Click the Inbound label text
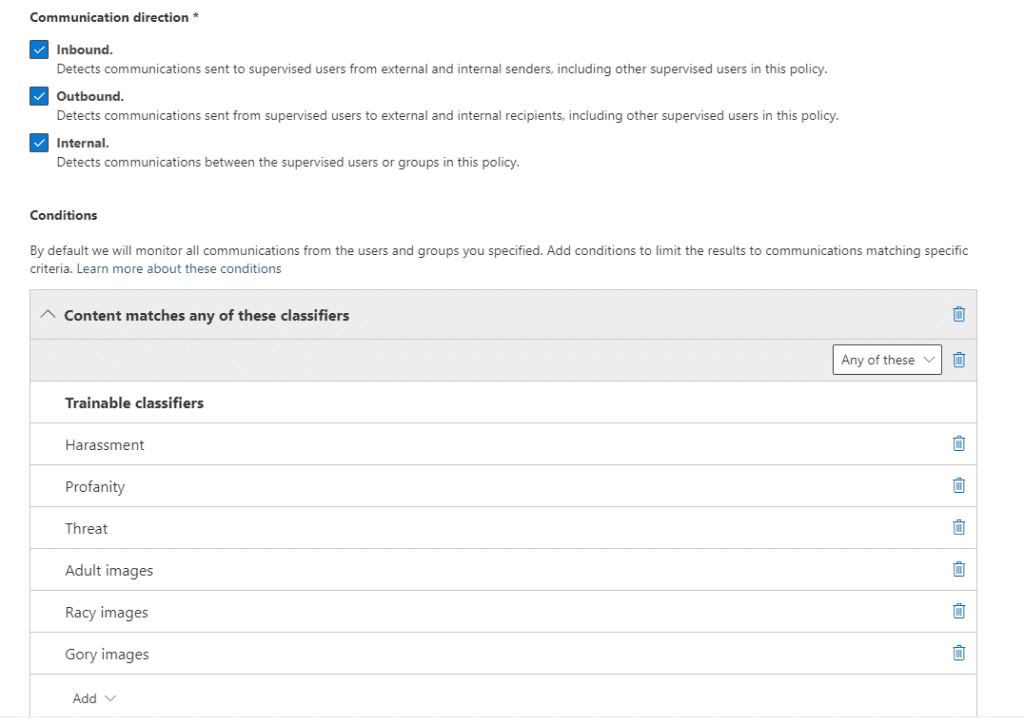This screenshot has height=725, width=1024. pos(84,50)
